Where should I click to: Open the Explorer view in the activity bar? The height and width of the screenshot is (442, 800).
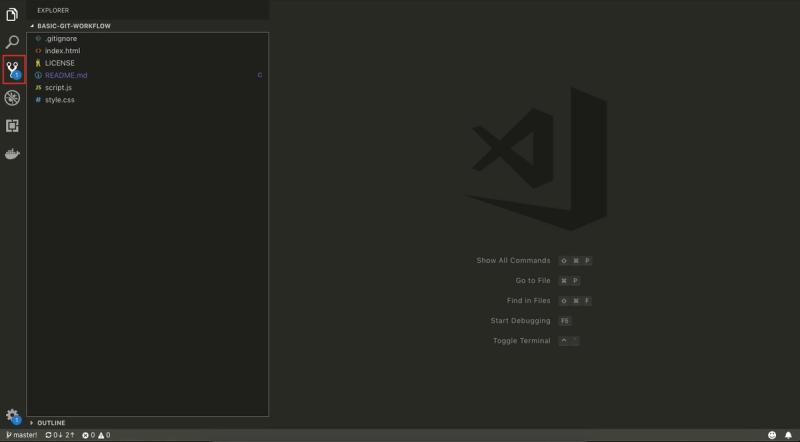pyautogui.click(x=12, y=14)
